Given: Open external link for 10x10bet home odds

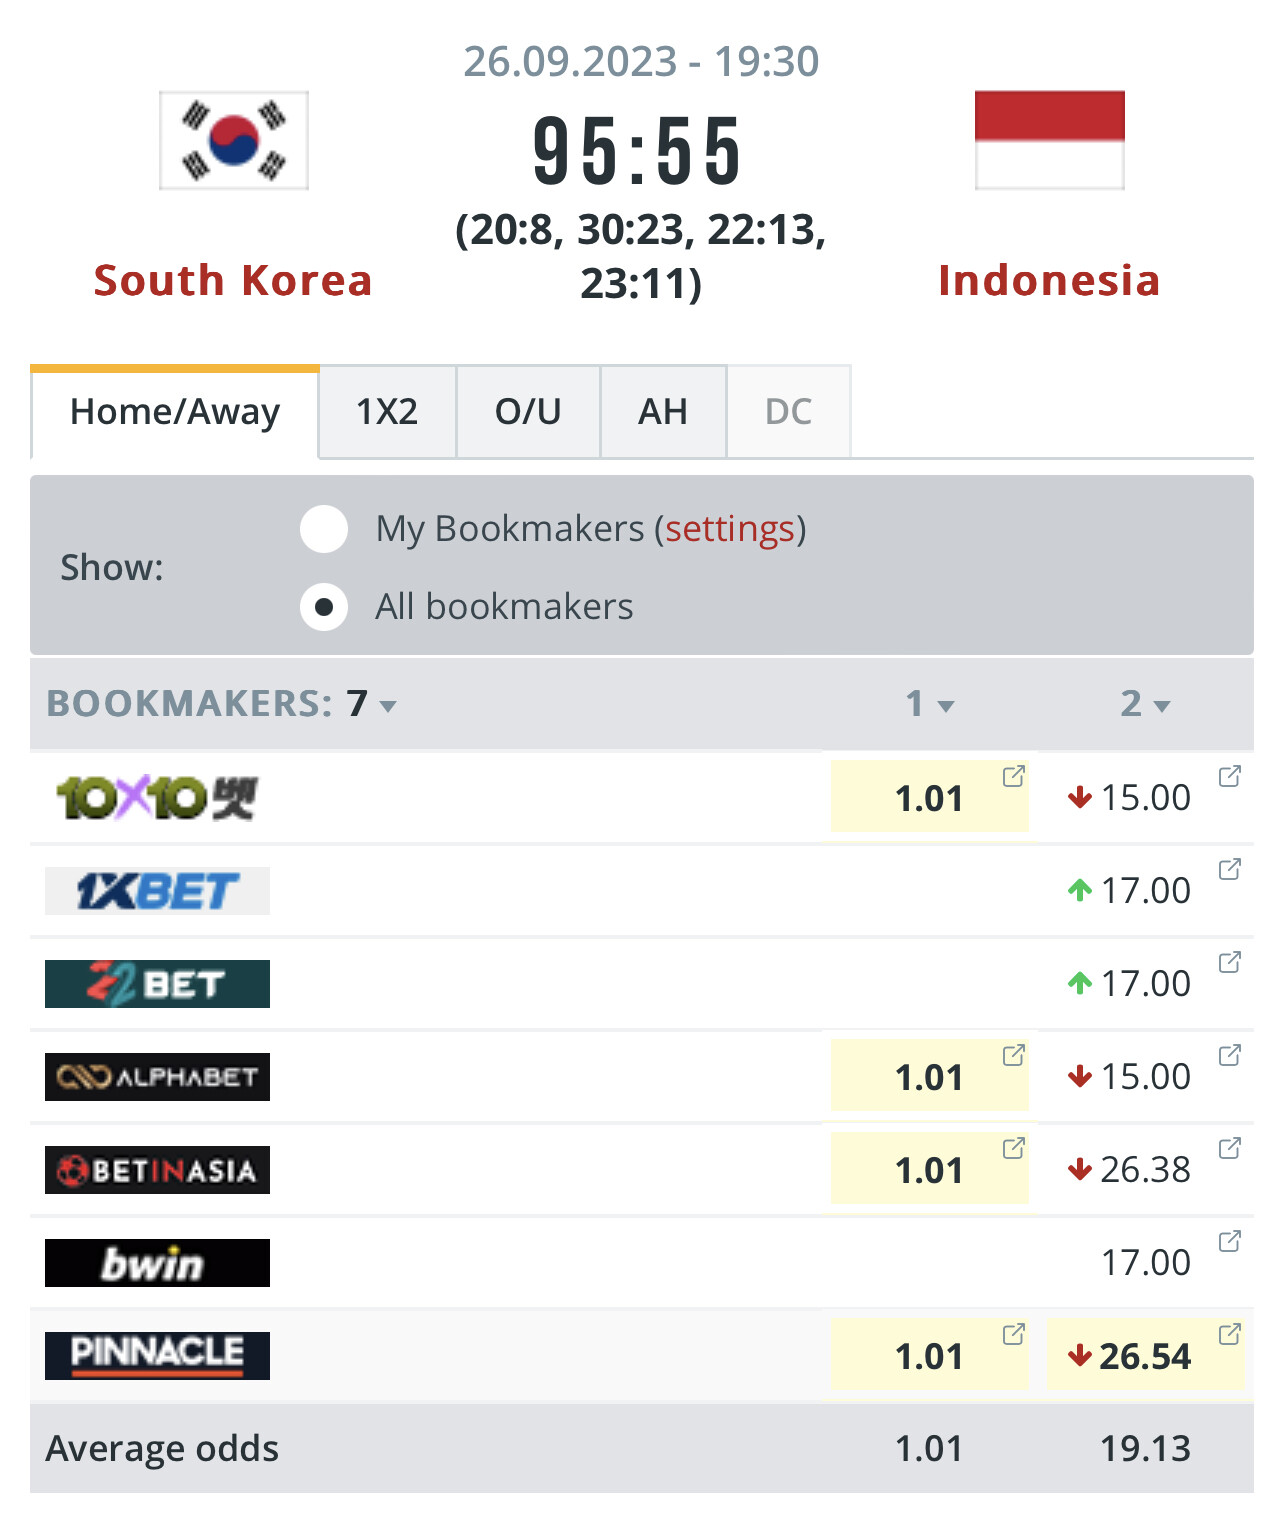Looking at the screenshot, I should click(x=1013, y=776).
